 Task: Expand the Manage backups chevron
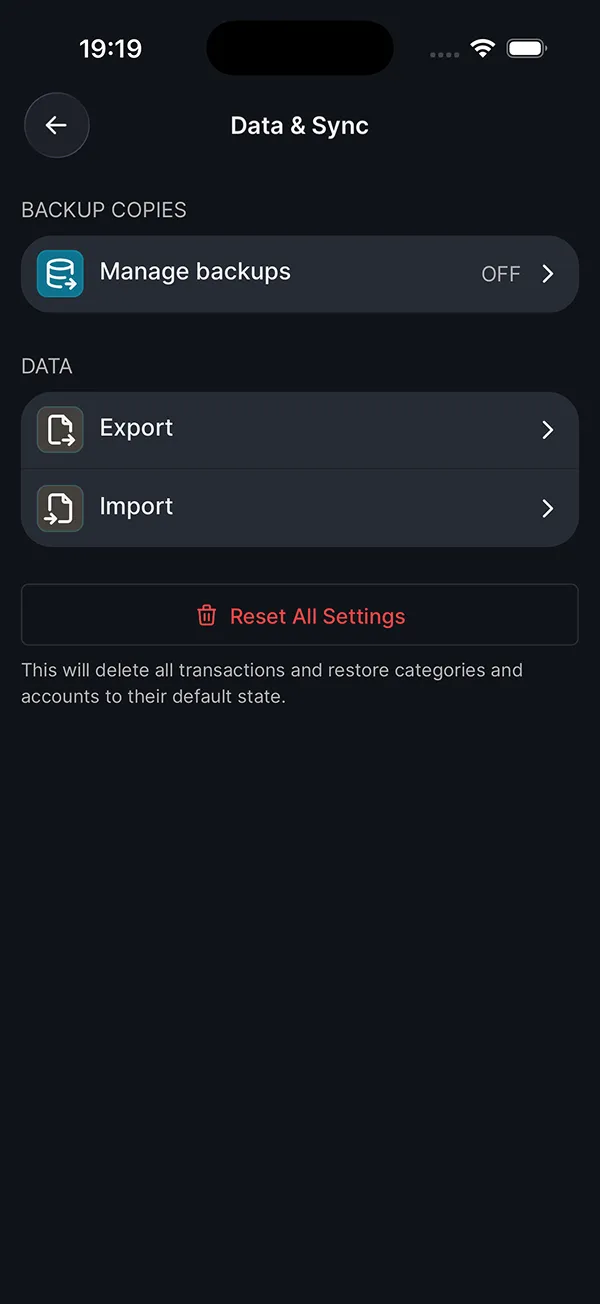pos(547,273)
